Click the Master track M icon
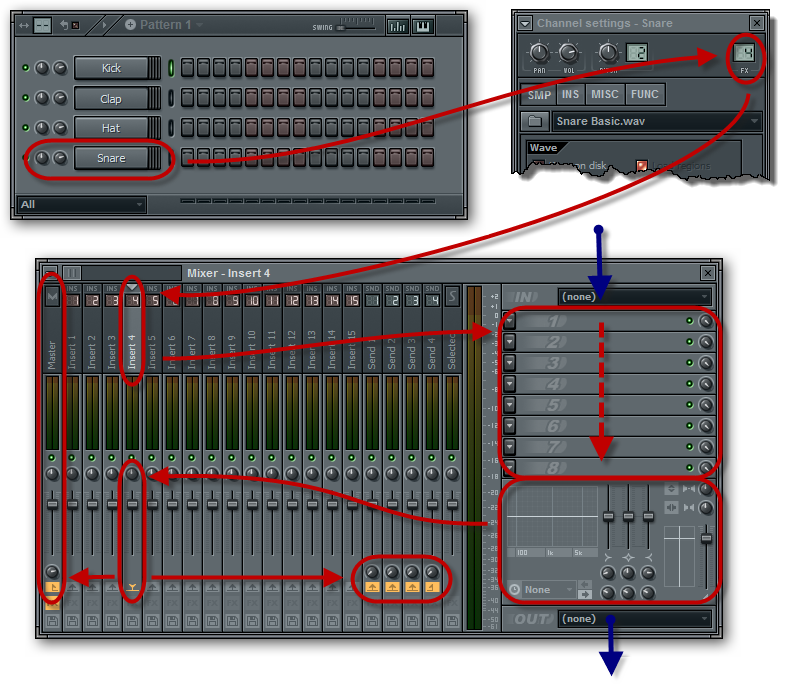Screen dimensions: 792x684 (x=52, y=297)
